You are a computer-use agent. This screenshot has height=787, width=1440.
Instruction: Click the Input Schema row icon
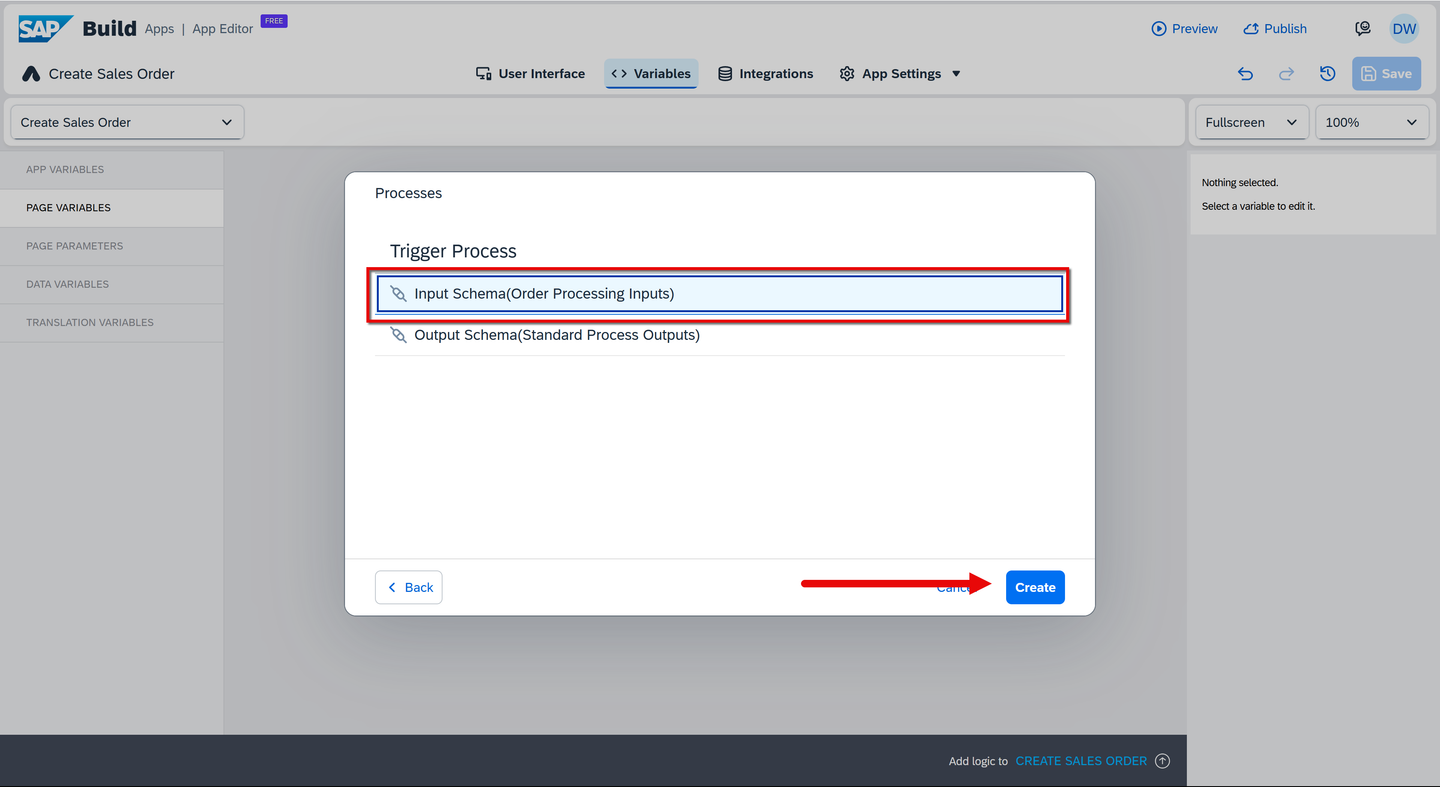(398, 294)
